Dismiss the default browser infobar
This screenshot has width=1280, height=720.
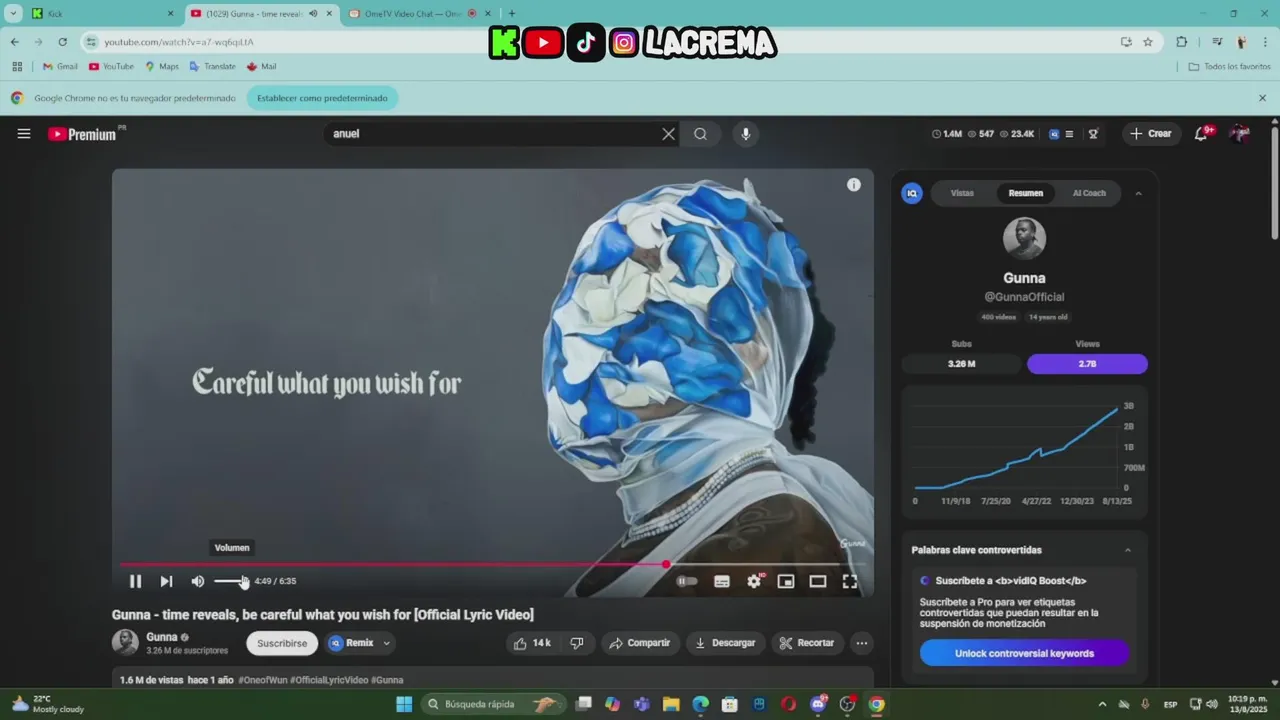pyautogui.click(x=1262, y=98)
